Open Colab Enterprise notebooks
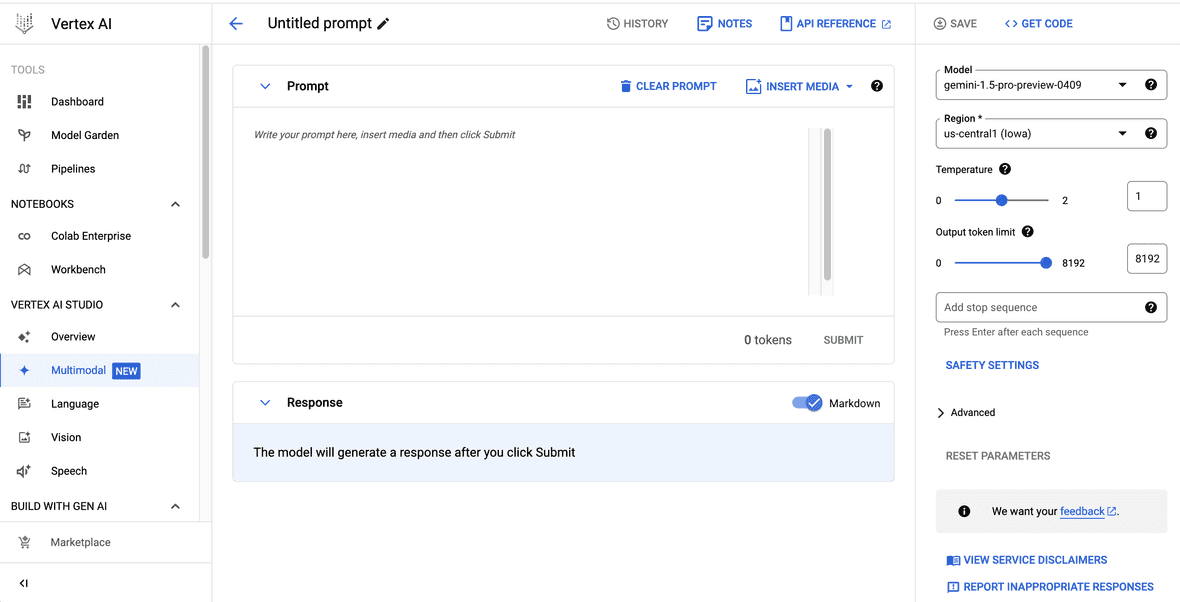 point(91,235)
